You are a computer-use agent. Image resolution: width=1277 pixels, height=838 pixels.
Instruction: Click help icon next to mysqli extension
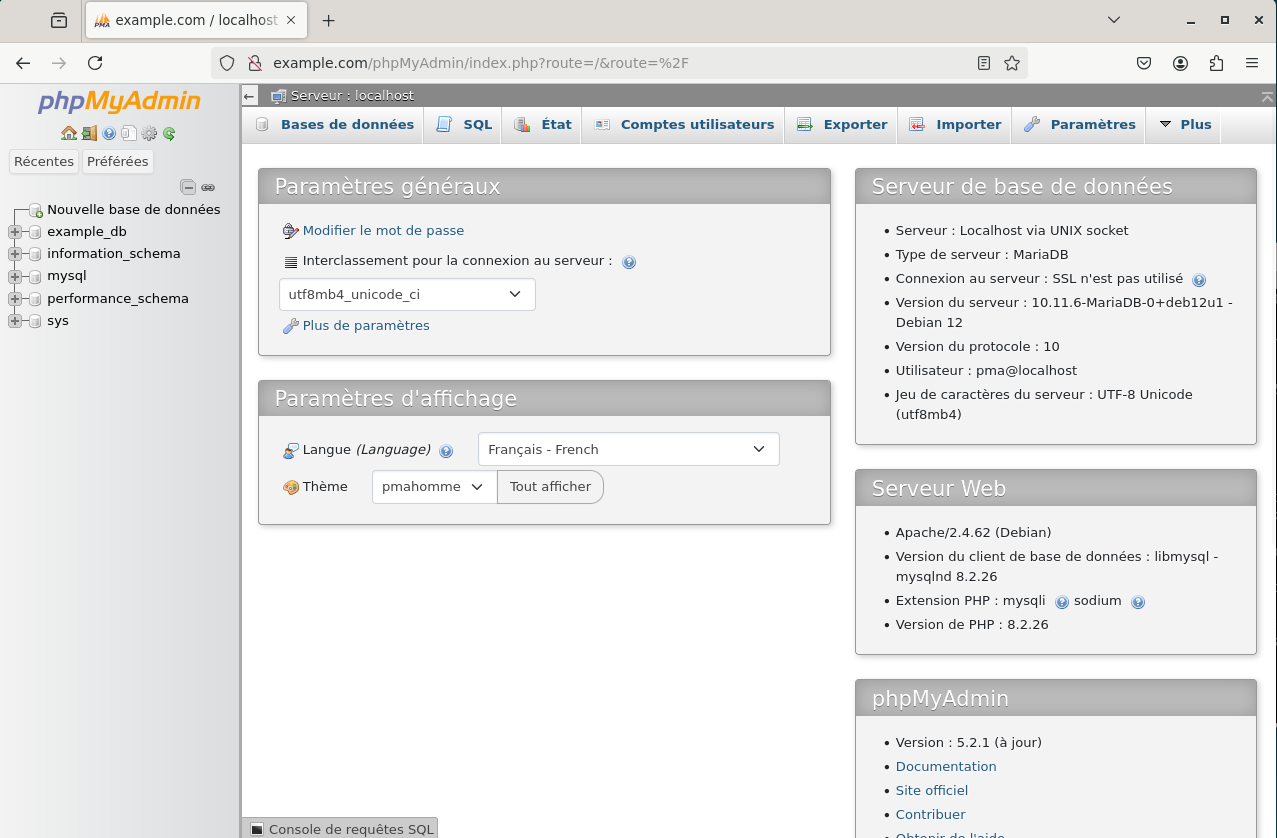[x=1062, y=602]
